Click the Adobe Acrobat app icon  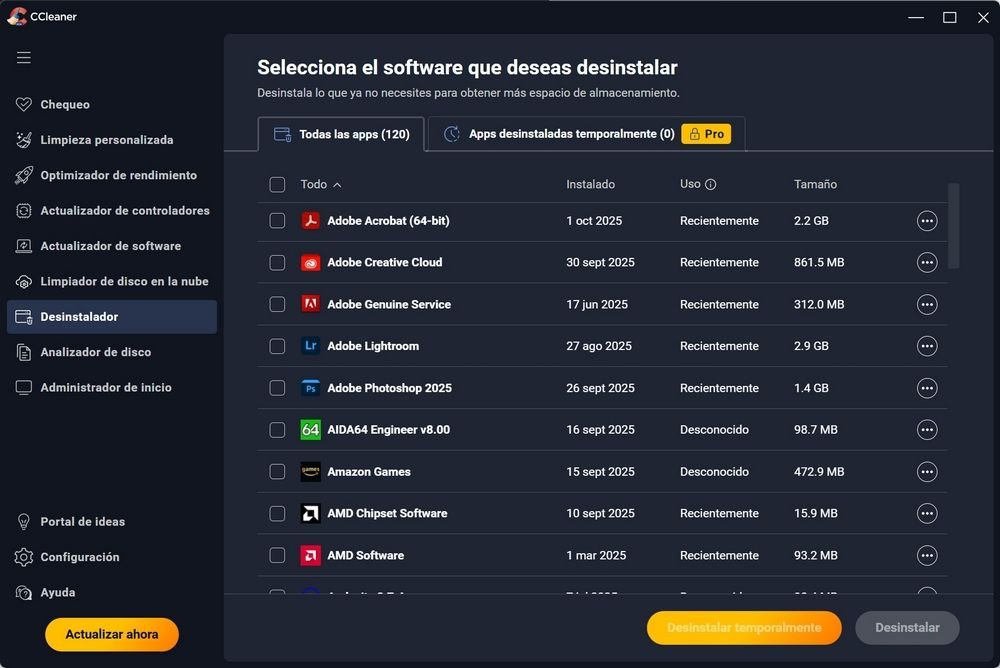pyautogui.click(x=311, y=221)
